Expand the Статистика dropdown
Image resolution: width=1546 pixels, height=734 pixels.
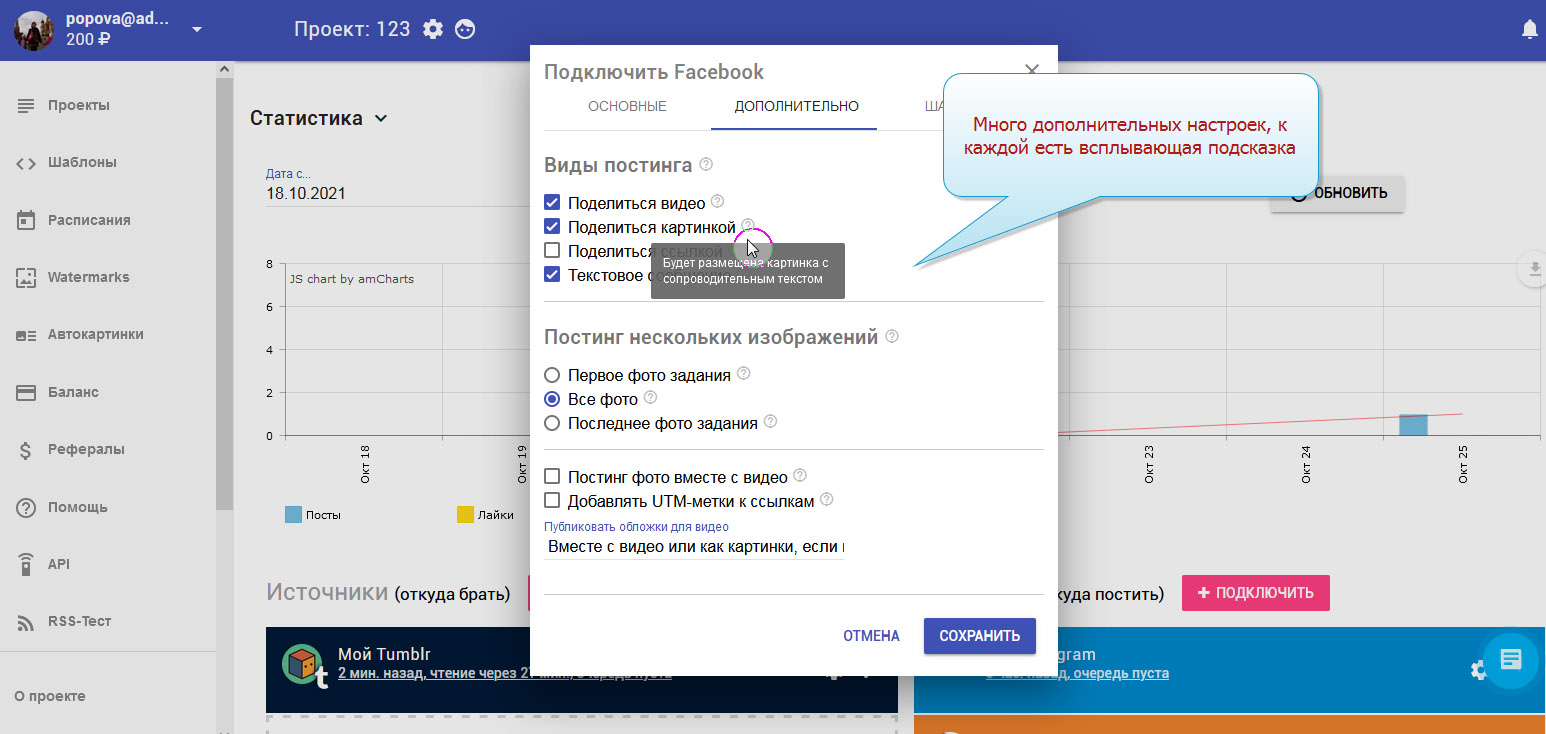[380, 119]
